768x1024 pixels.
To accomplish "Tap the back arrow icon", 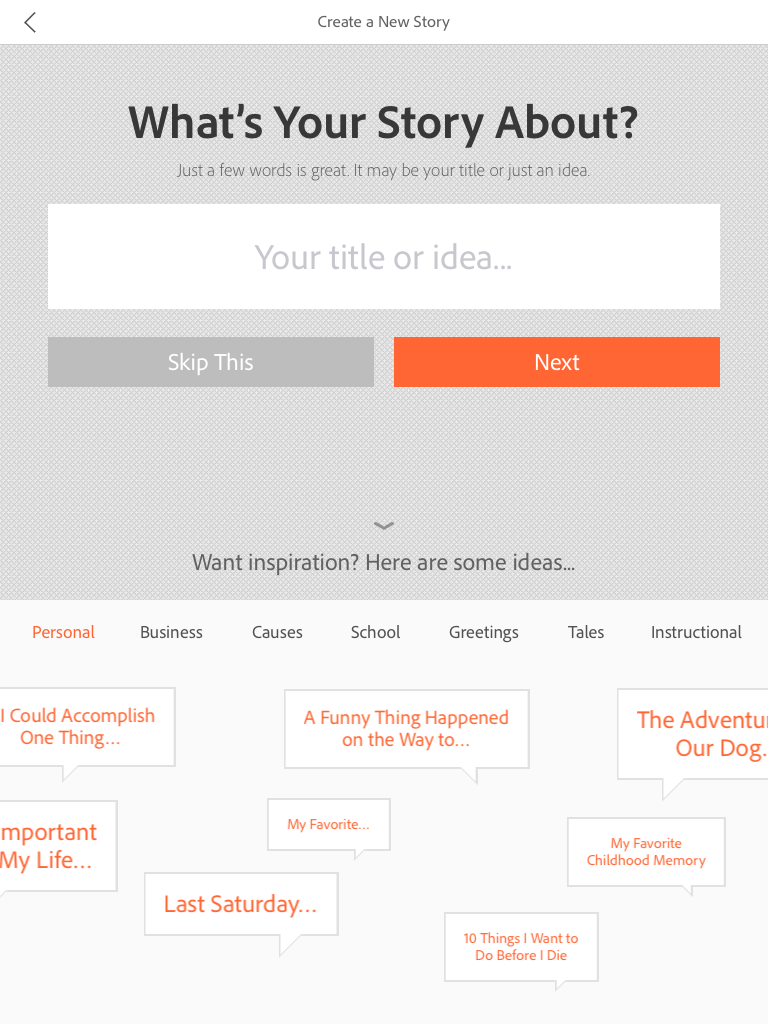I will point(30,22).
